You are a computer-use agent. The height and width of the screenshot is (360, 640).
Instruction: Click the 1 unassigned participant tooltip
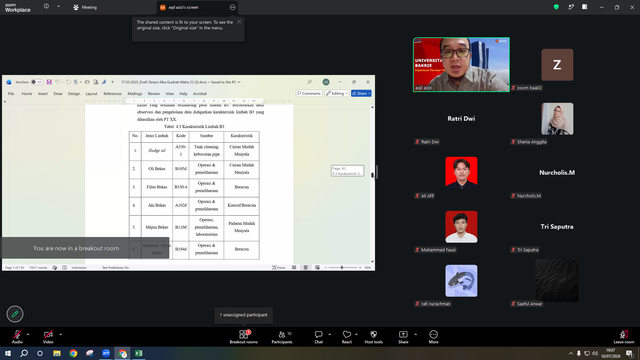[x=244, y=315]
